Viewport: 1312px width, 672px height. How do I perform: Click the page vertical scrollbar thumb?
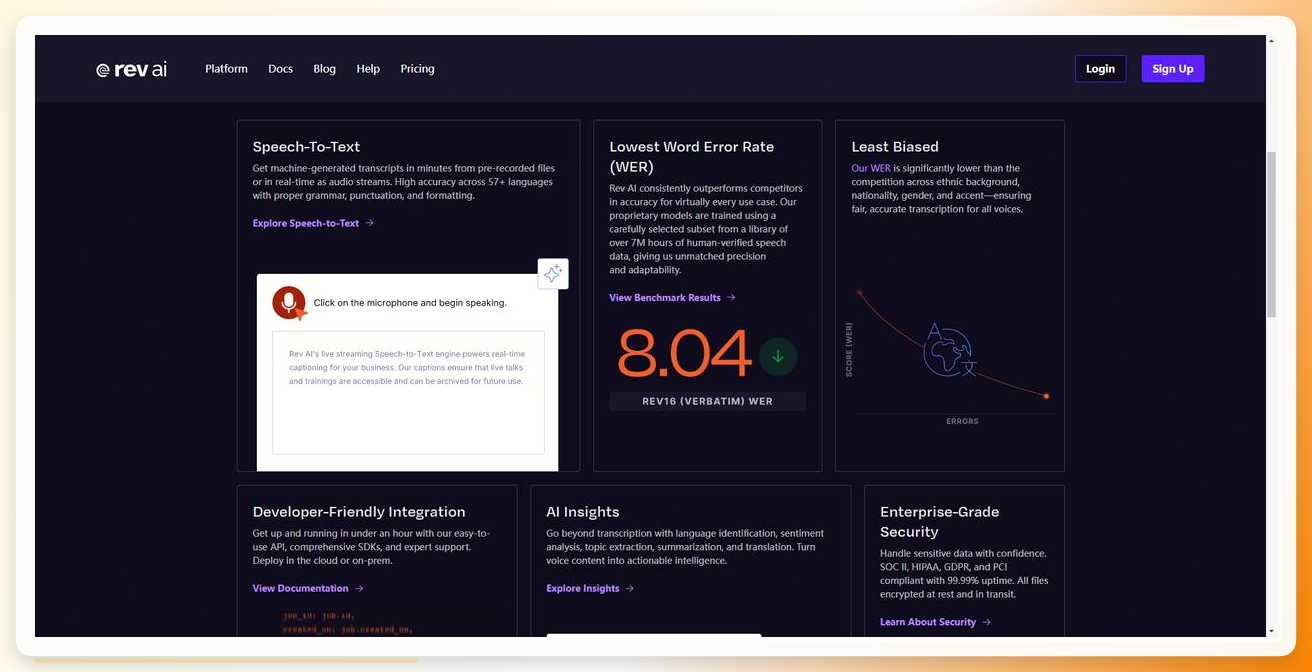(1272, 234)
